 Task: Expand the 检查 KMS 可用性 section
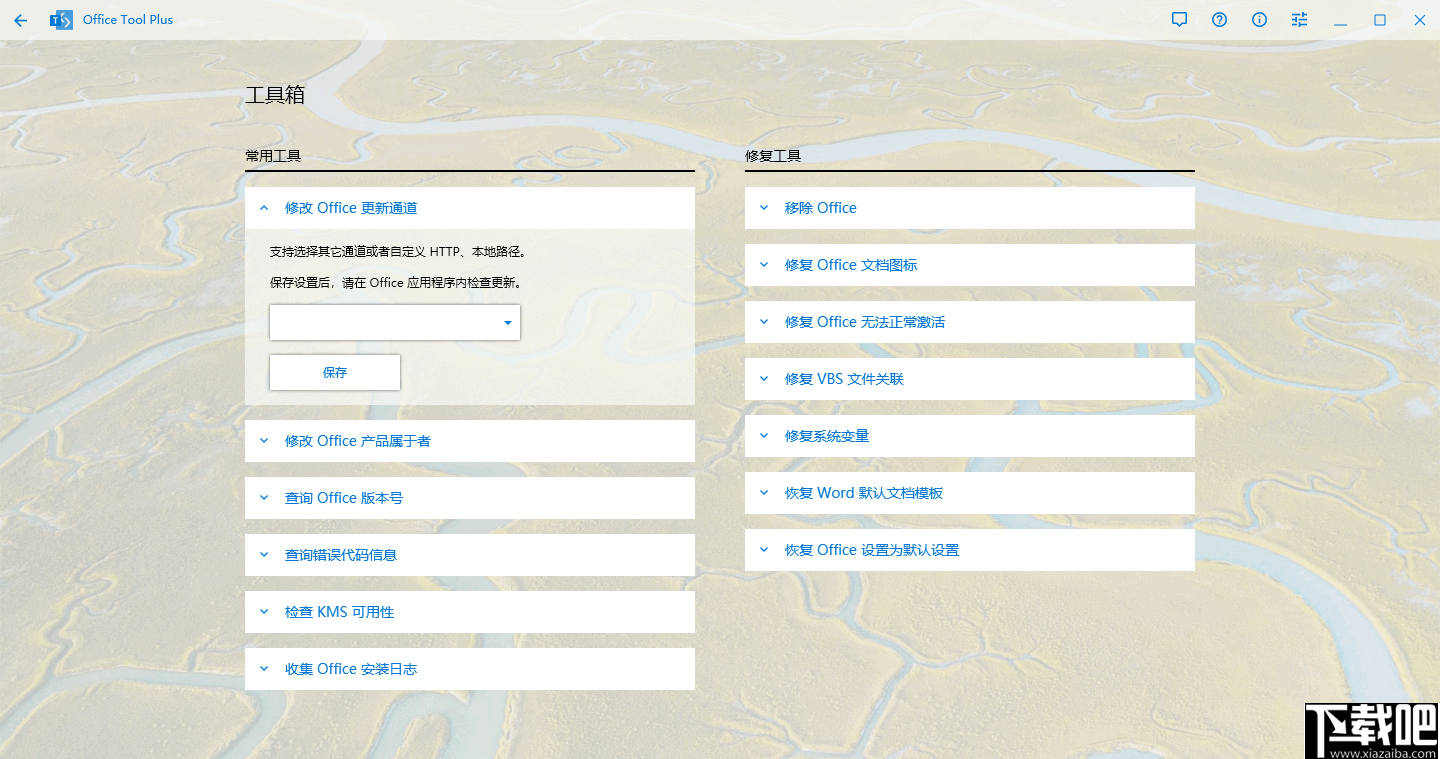[264, 611]
